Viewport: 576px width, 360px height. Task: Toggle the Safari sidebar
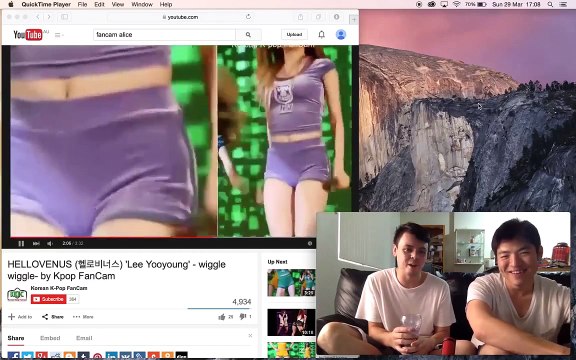coord(64,17)
